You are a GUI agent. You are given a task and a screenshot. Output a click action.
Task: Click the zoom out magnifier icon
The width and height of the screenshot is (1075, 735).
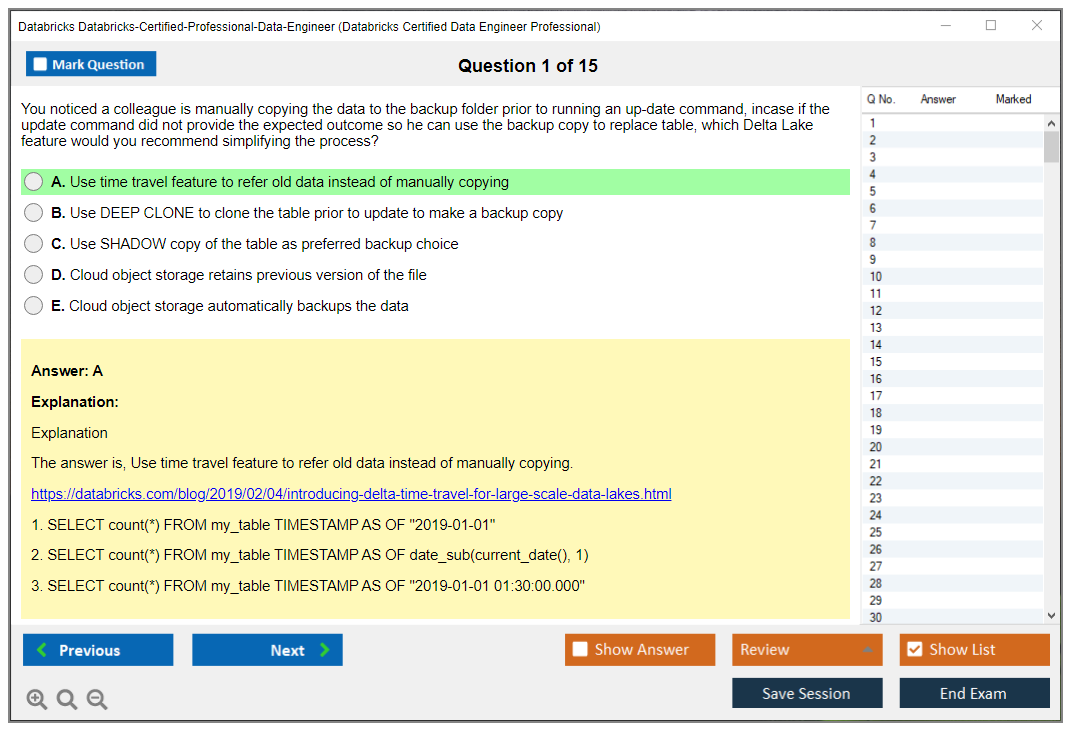[x=97, y=700]
